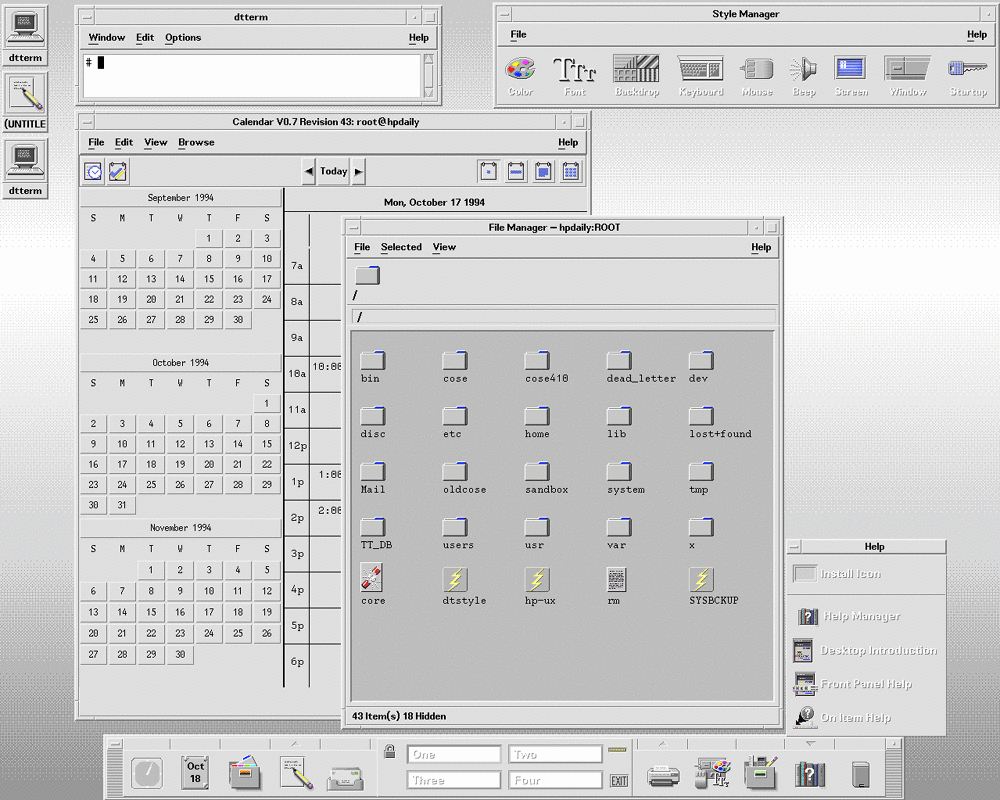The height and width of the screenshot is (800, 1000).
Task: Switch Calendar to day view icon
Action: [489, 172]
